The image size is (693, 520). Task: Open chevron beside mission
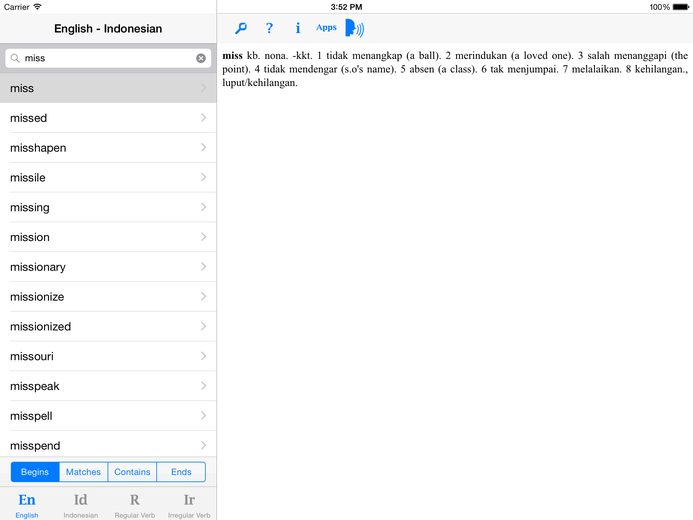tap(203, 237)
